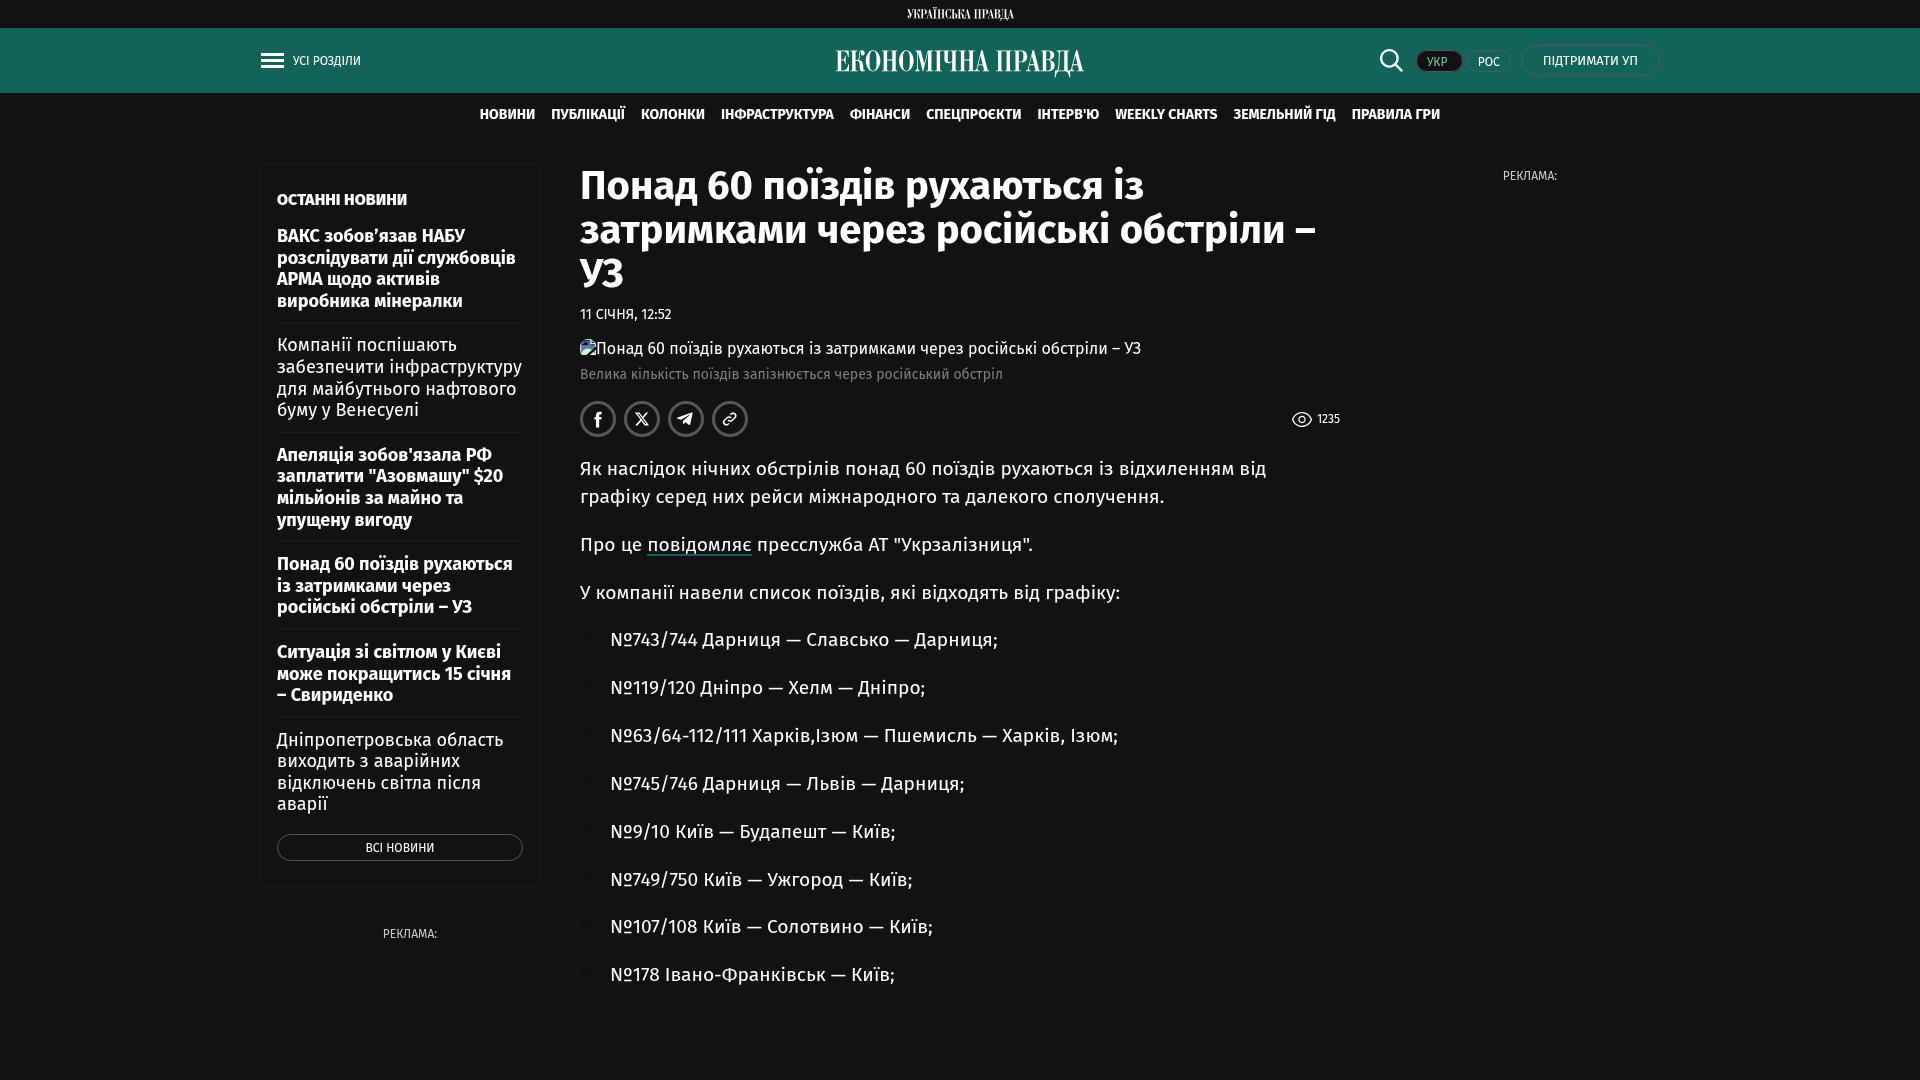Expand Усі розділи sections menu
Screen dimensions: 1920x1080
(x=327, y=61)
